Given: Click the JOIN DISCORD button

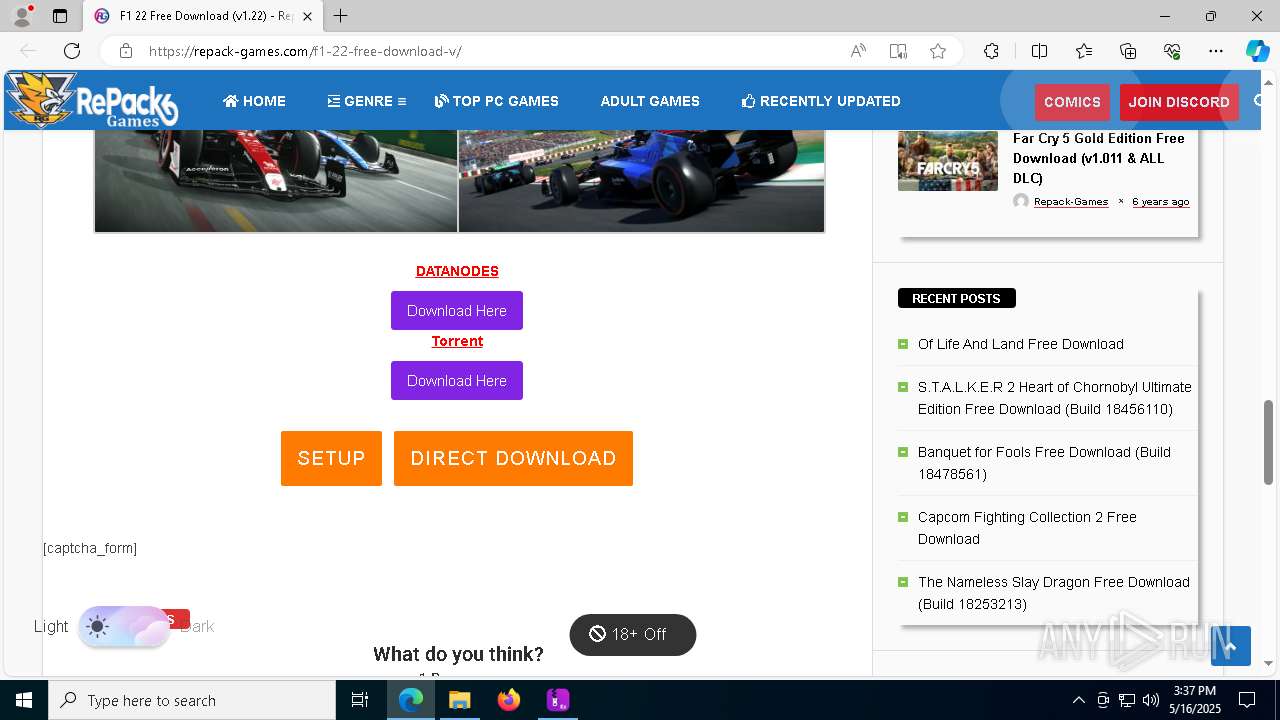Looking at the screenshot, I should [x=1179, y=102].
